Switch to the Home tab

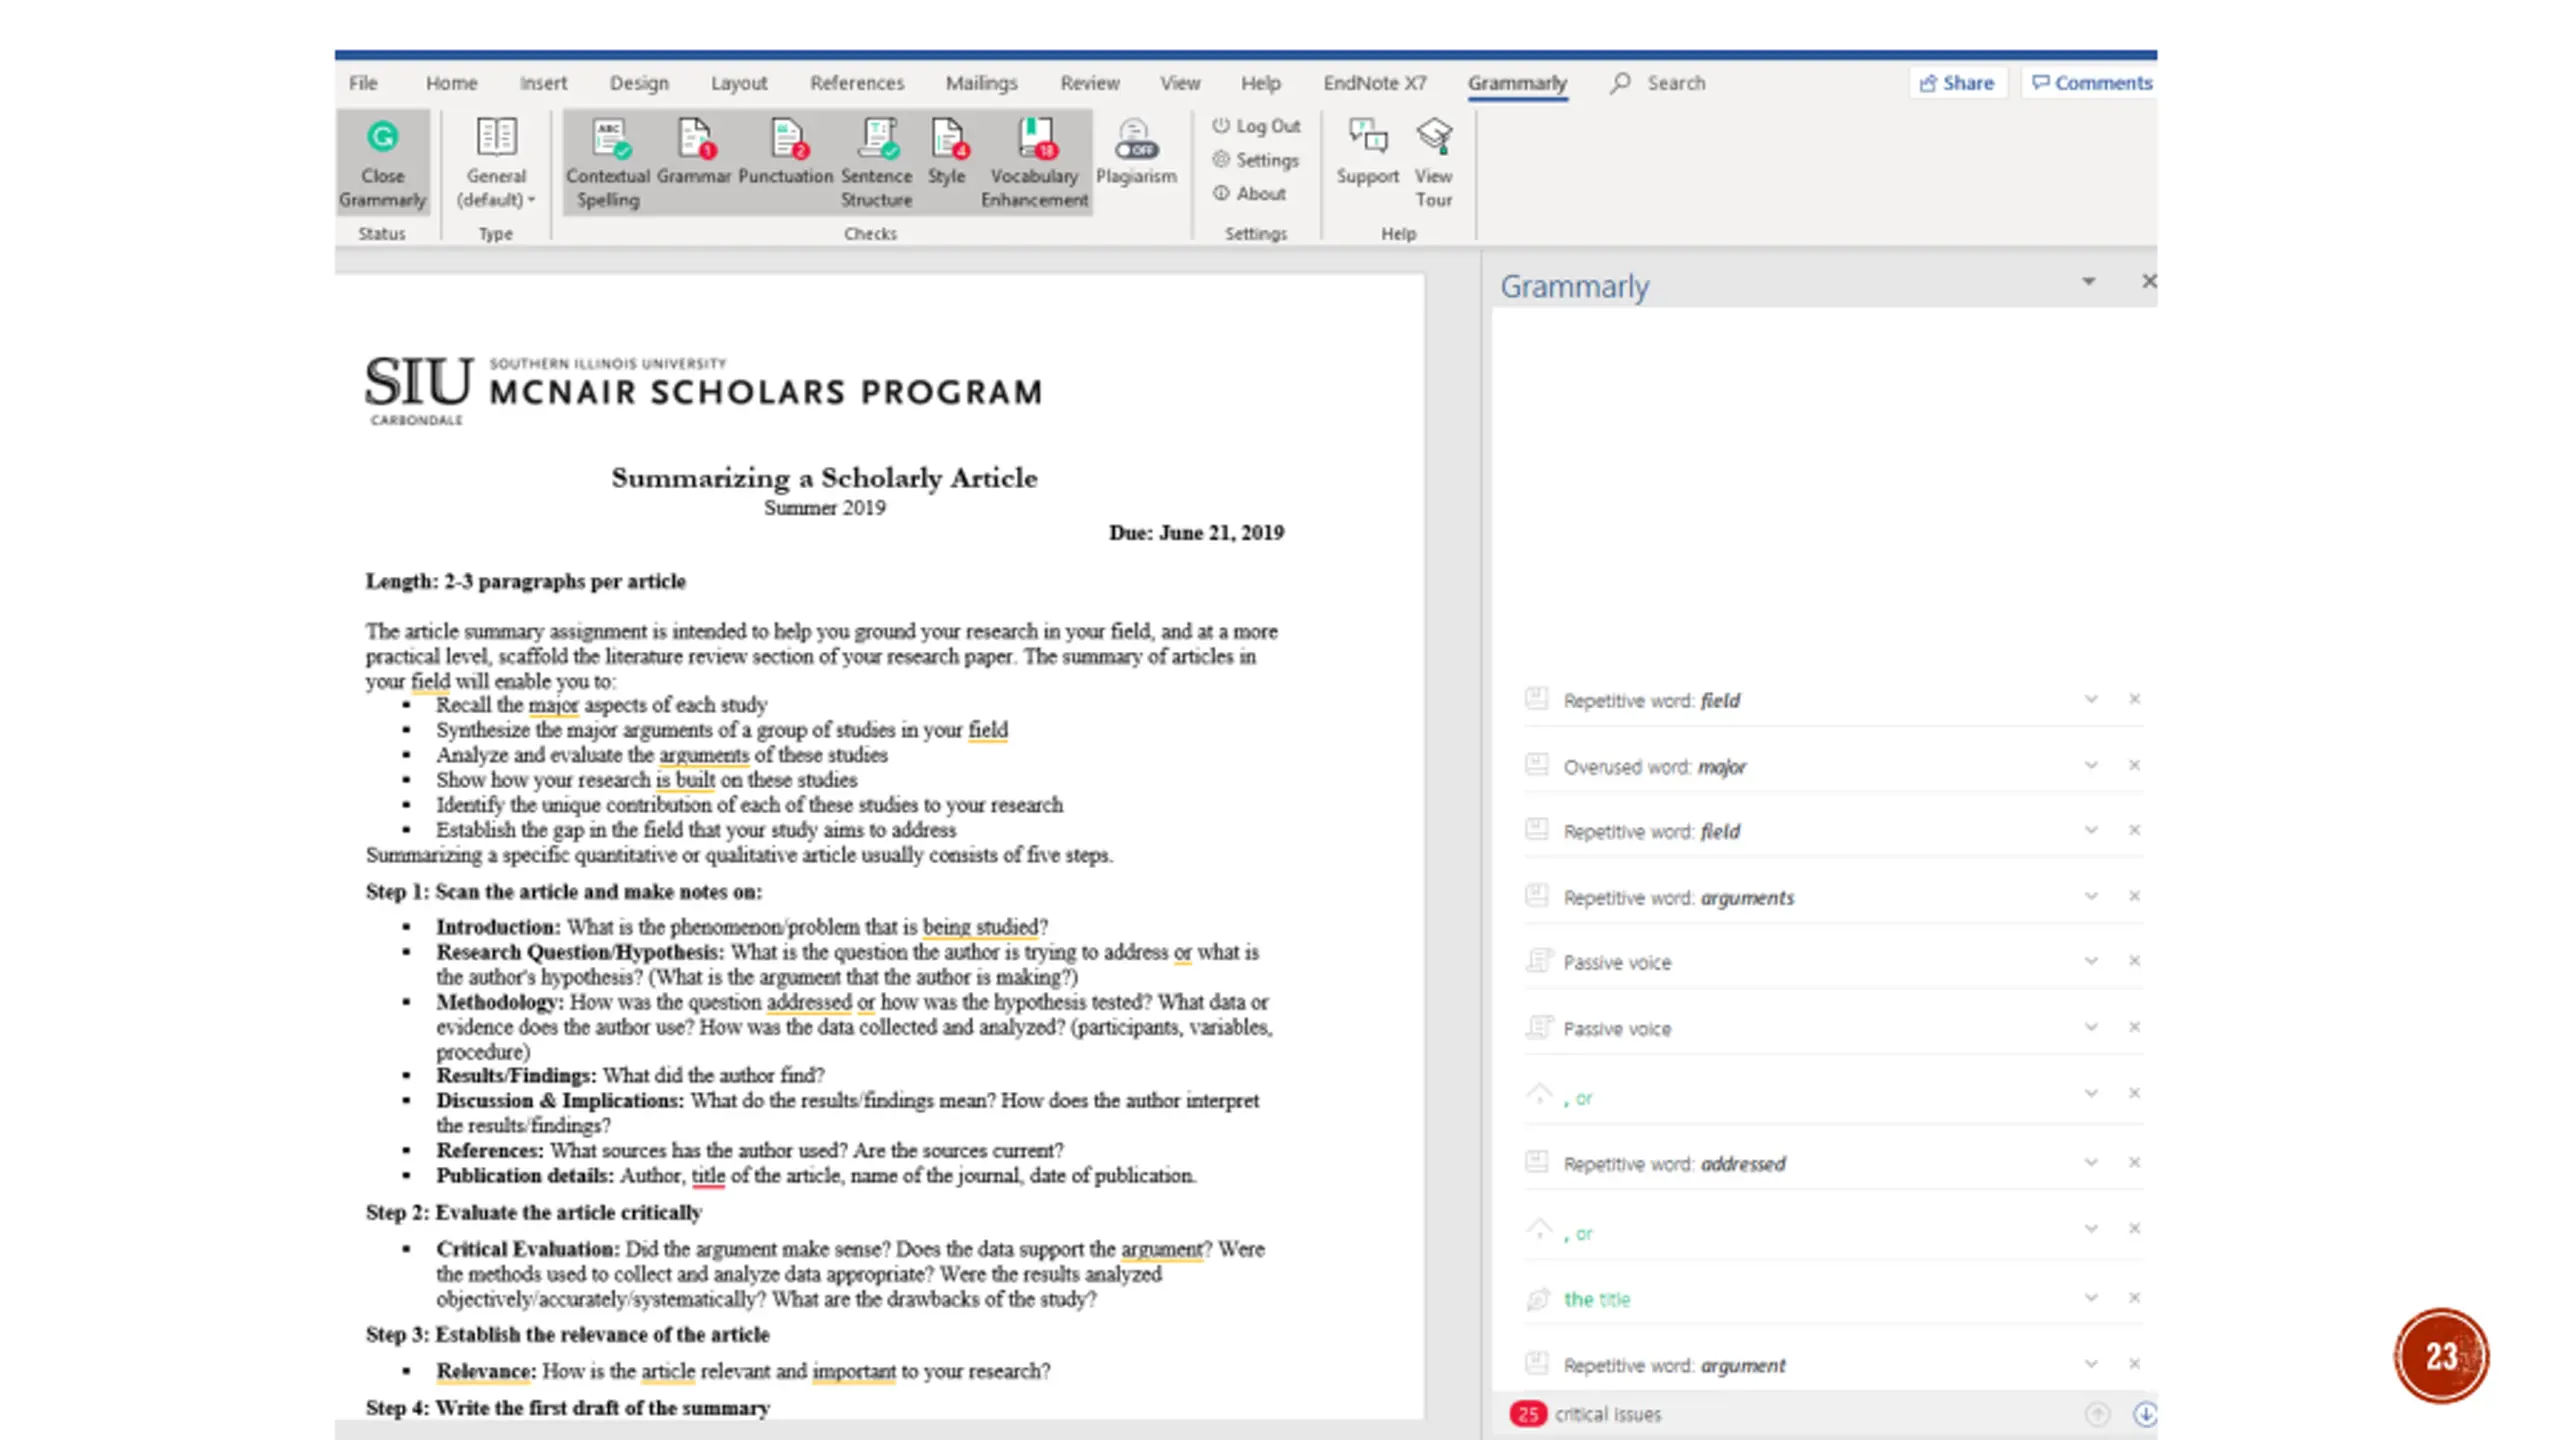(451, 83)
